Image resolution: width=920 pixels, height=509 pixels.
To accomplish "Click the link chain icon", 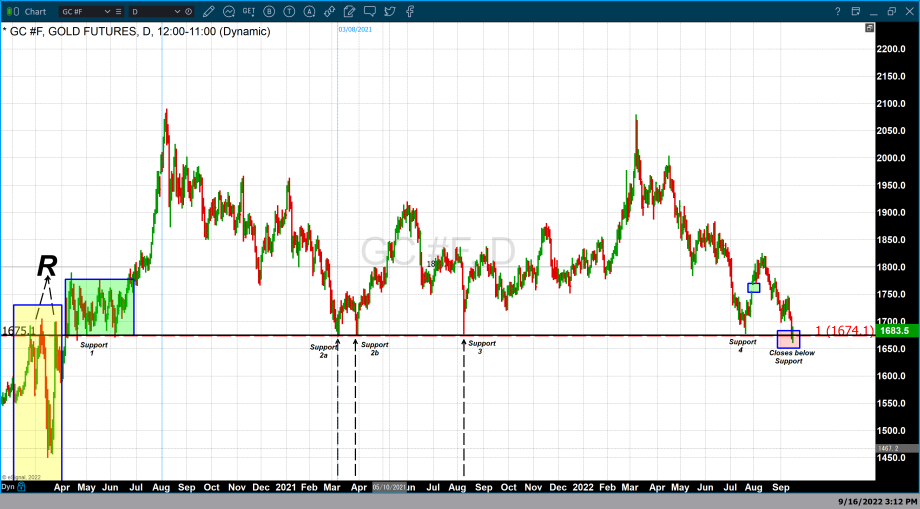I will click(330, 11).
